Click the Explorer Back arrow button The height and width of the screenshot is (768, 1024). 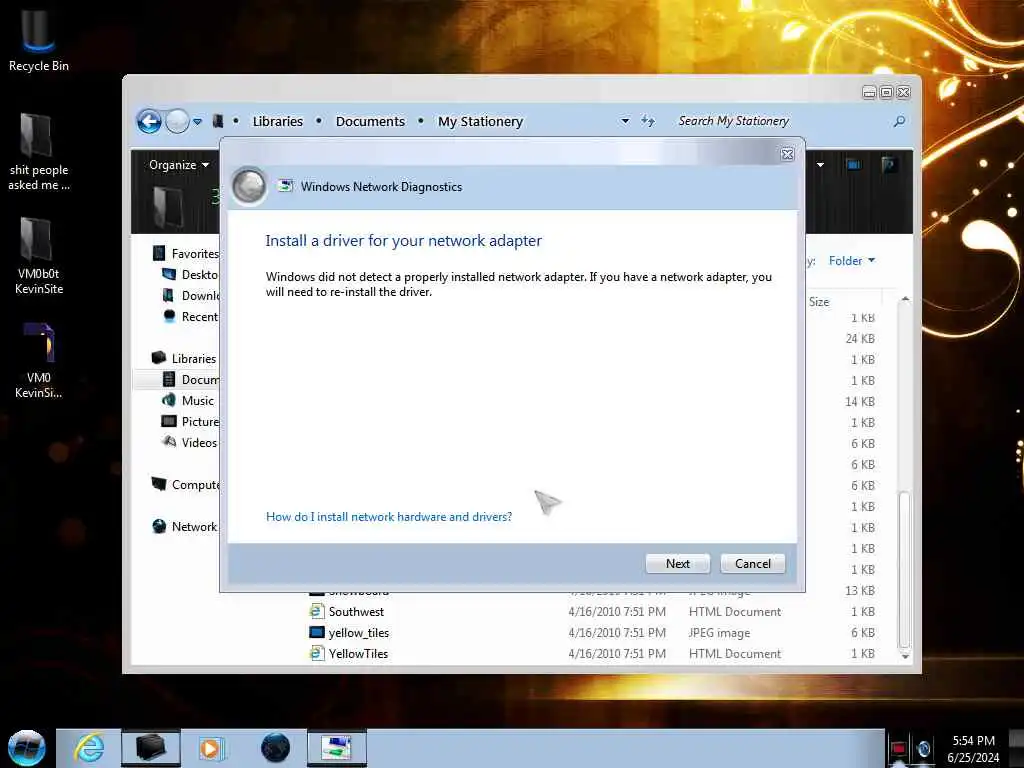pos(149,121)
